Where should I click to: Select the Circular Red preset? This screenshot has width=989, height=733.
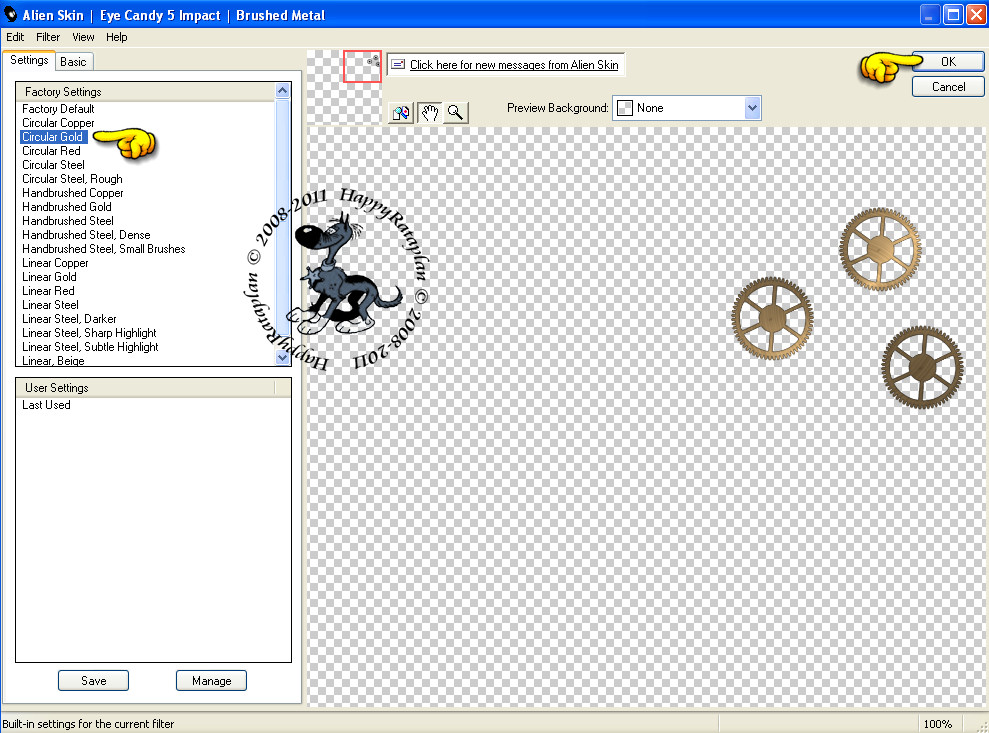51,151
